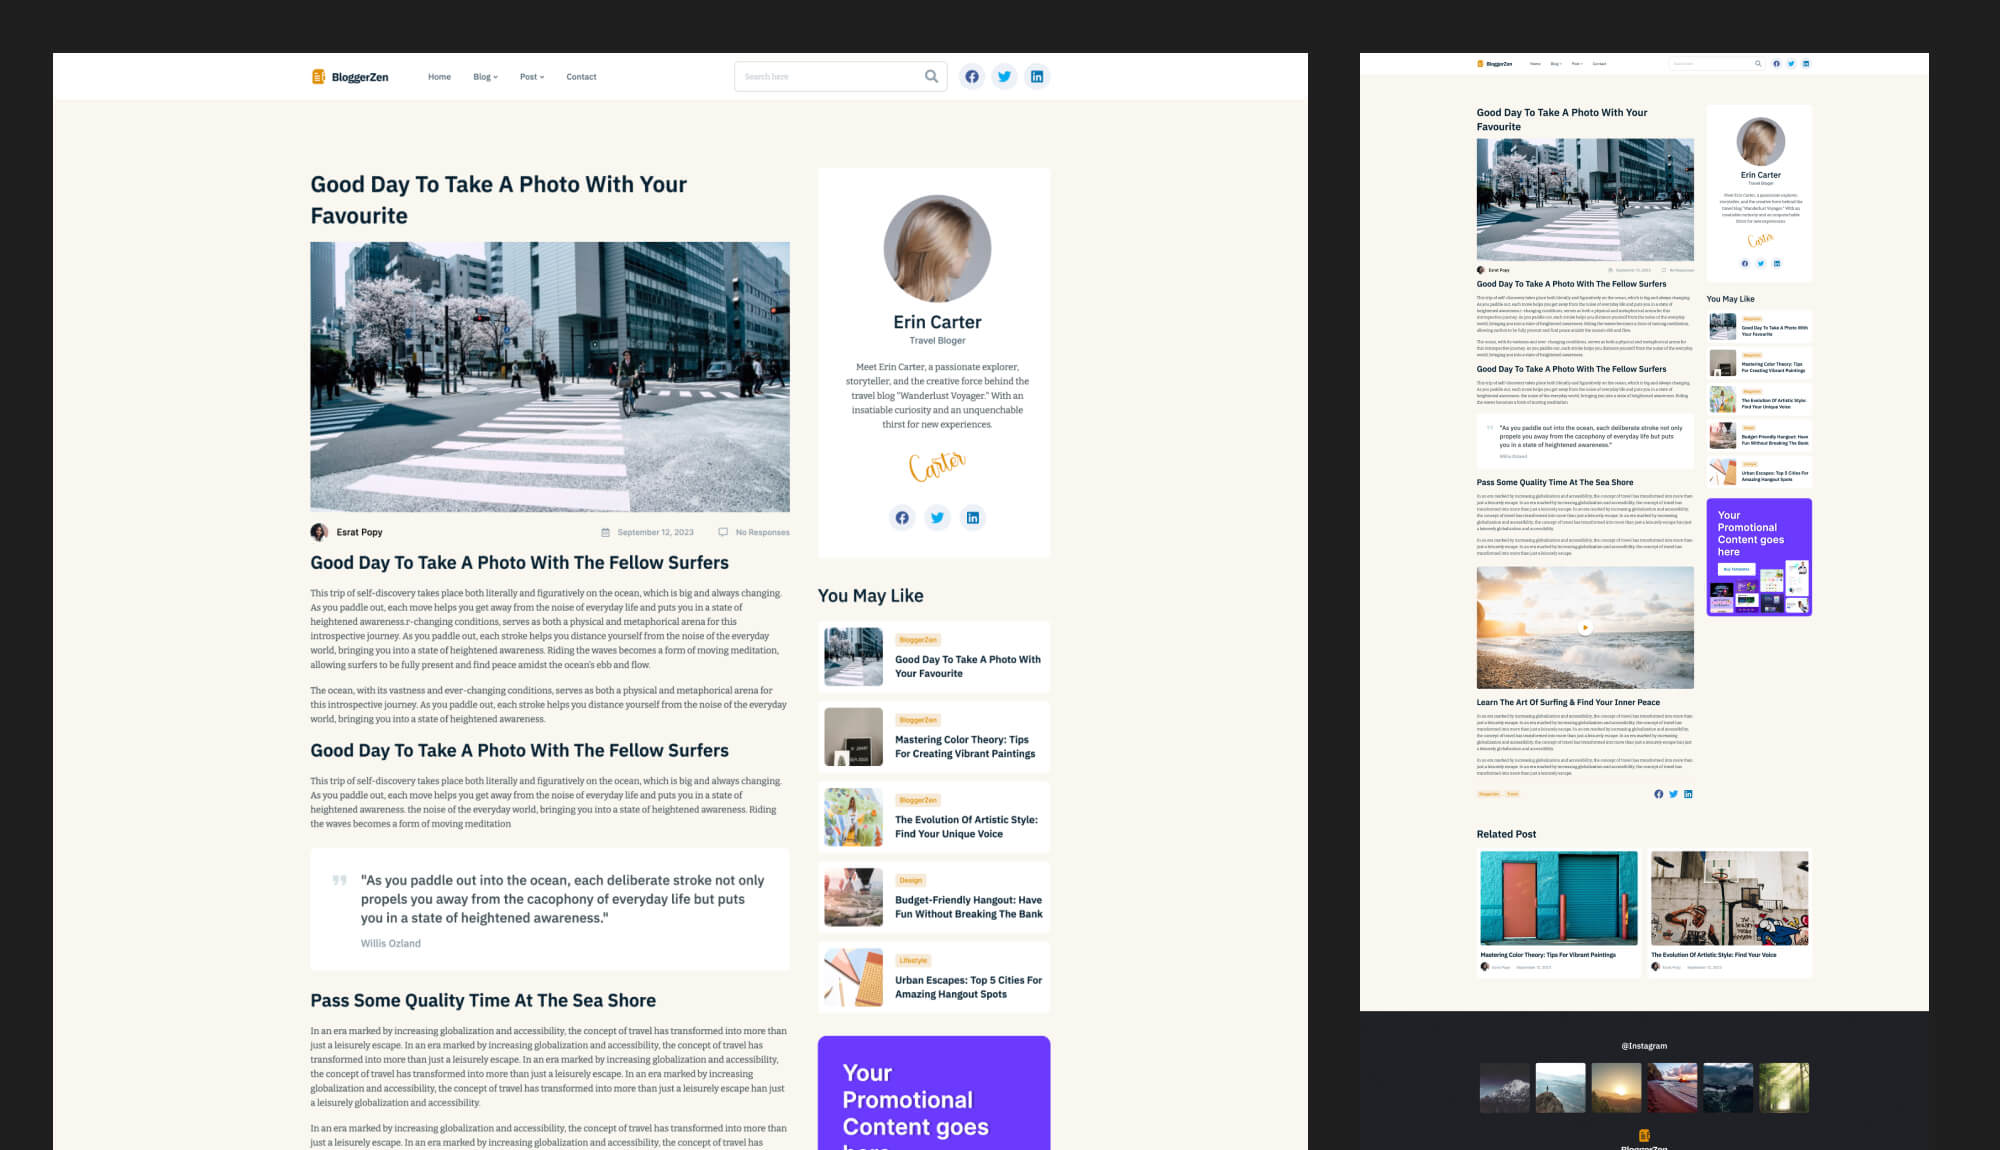
Task: Expand the Post navigation dropdown
Action: tap(531, 76)
